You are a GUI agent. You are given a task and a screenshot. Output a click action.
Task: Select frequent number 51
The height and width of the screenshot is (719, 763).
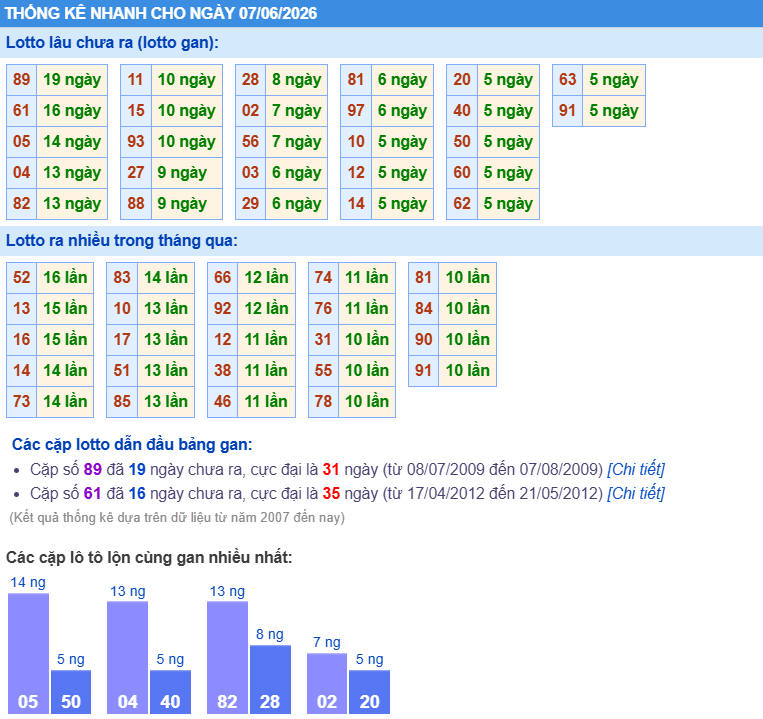122,371
